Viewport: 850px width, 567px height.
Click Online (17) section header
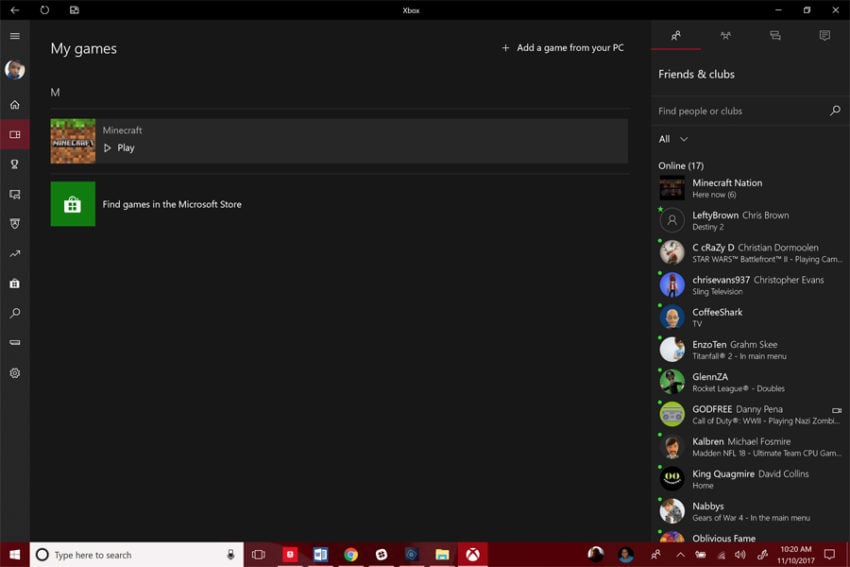(x=681, y=165)
